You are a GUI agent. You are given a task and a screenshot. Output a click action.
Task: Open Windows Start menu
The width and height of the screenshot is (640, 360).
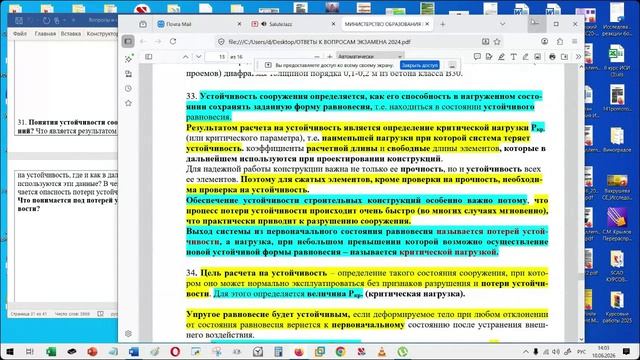(10, 351)
